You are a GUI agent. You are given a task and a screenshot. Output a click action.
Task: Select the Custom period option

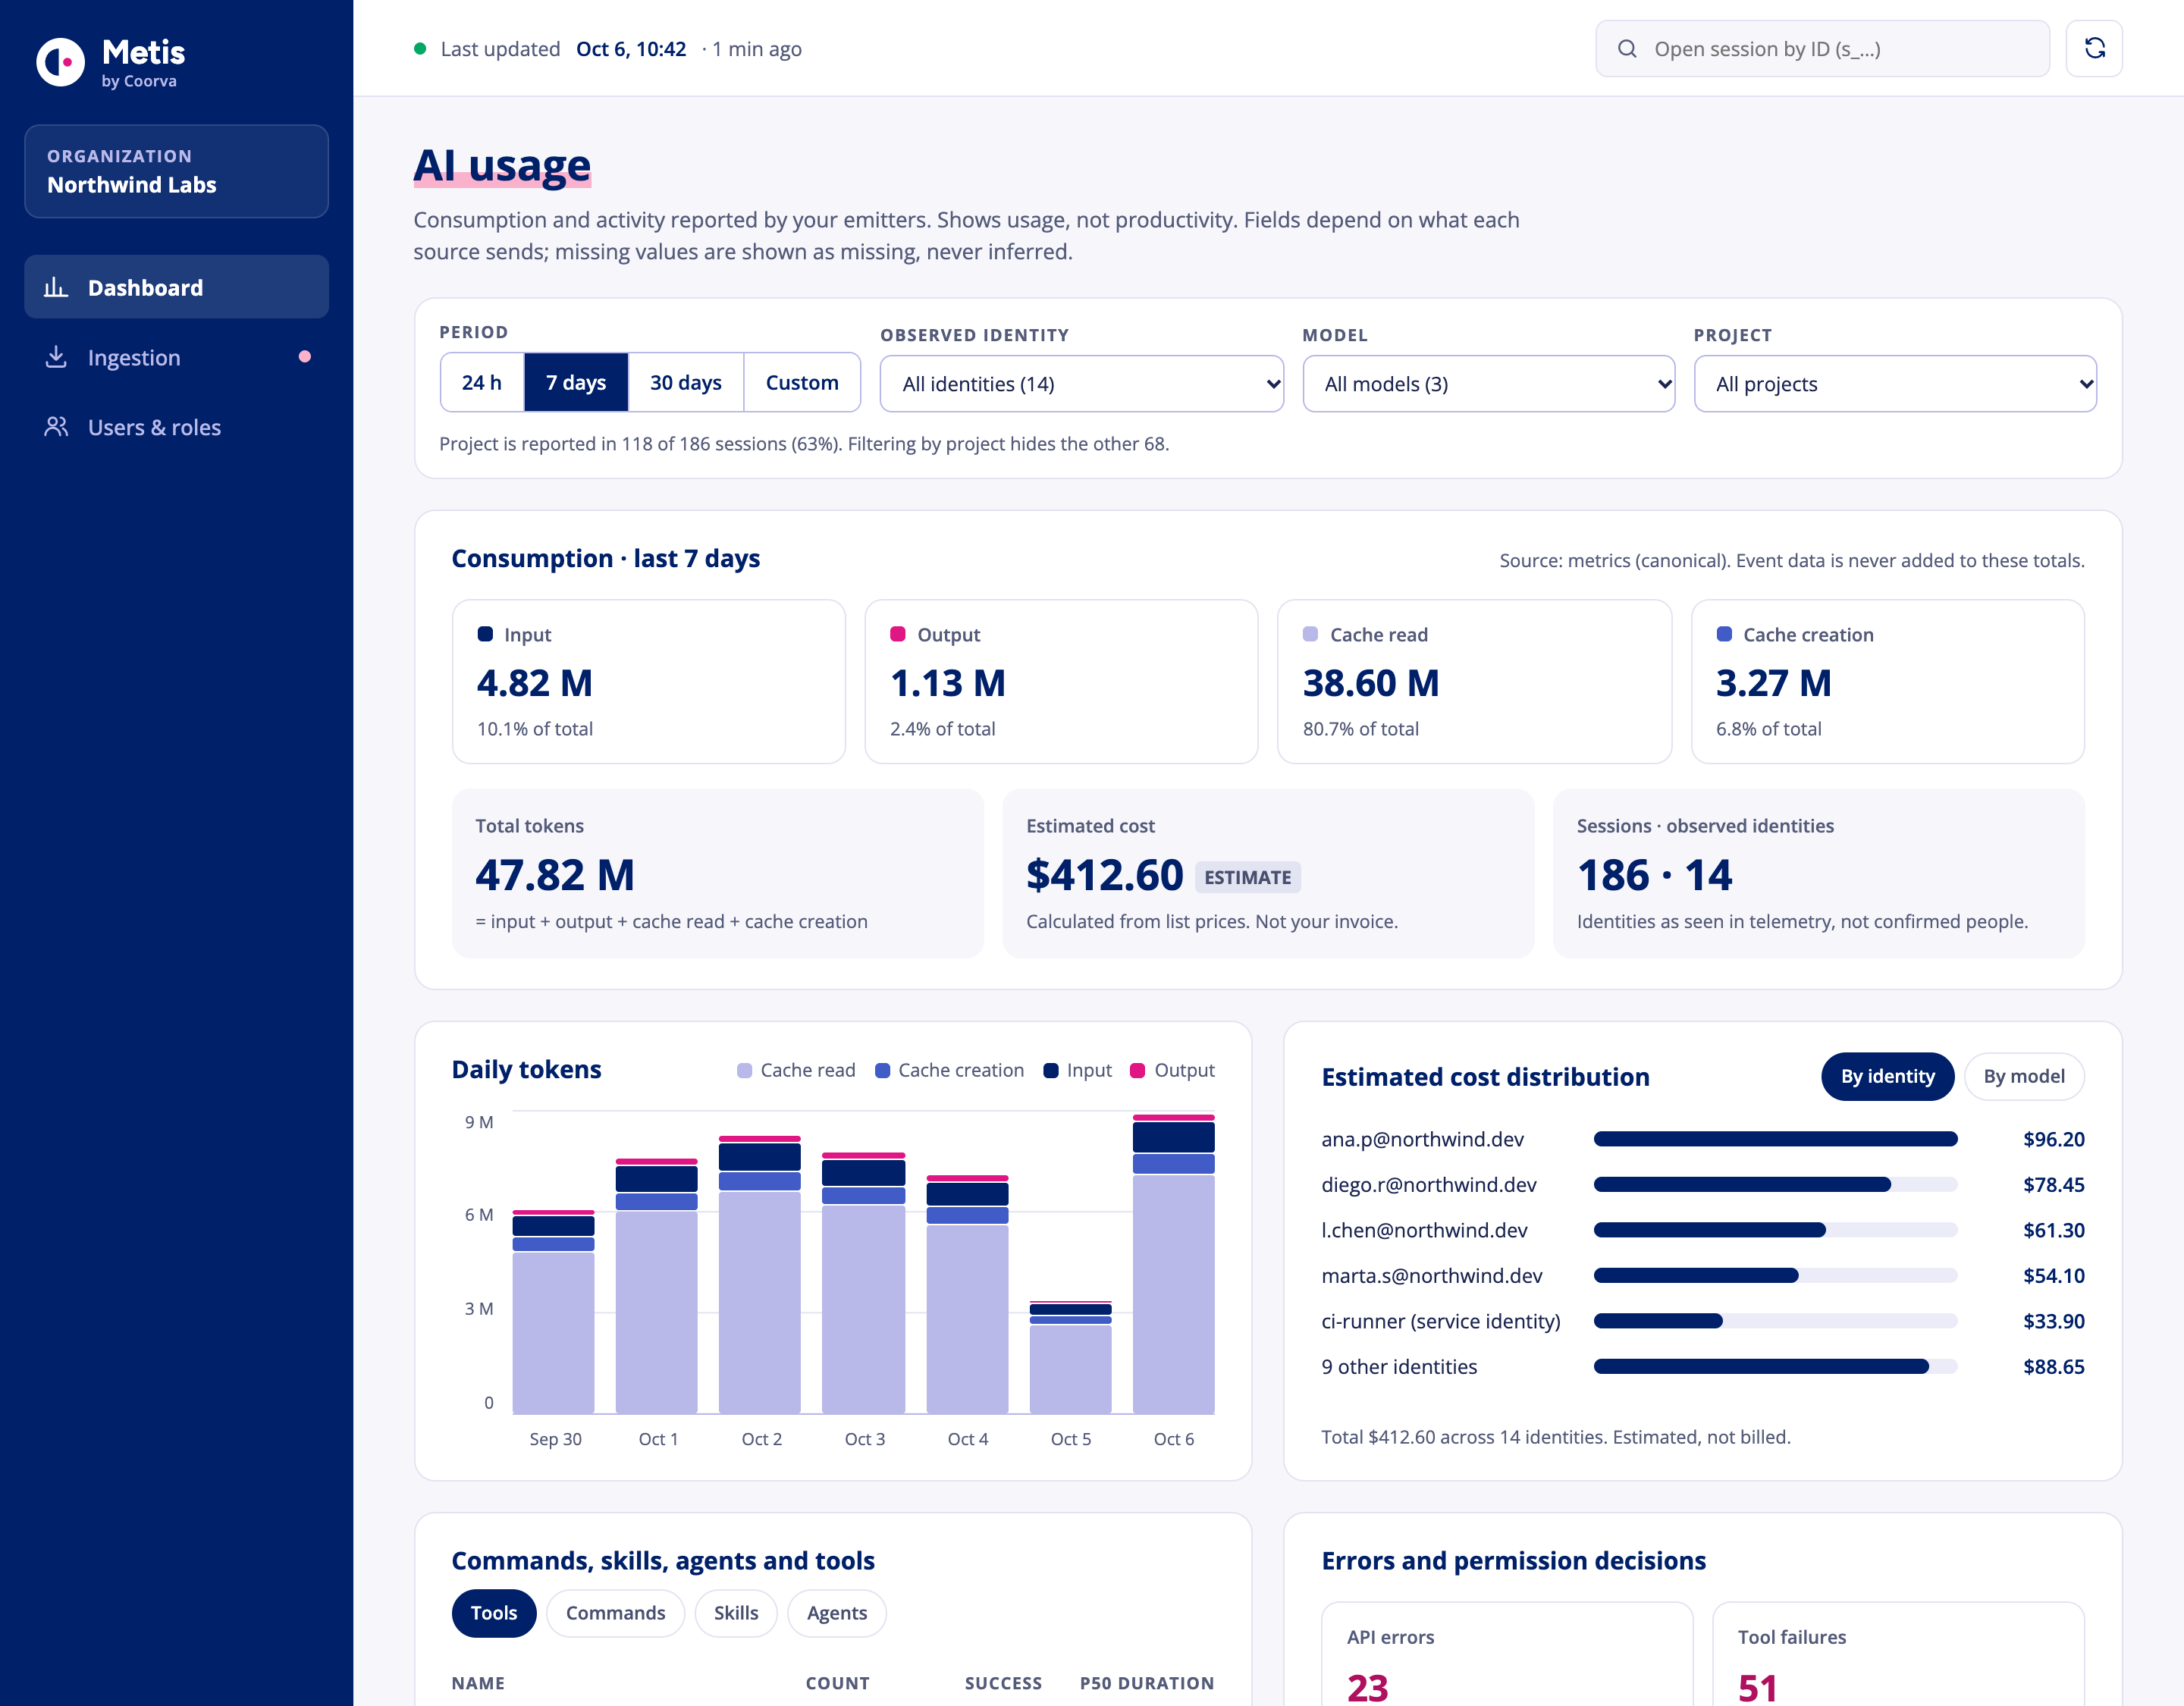802,383
